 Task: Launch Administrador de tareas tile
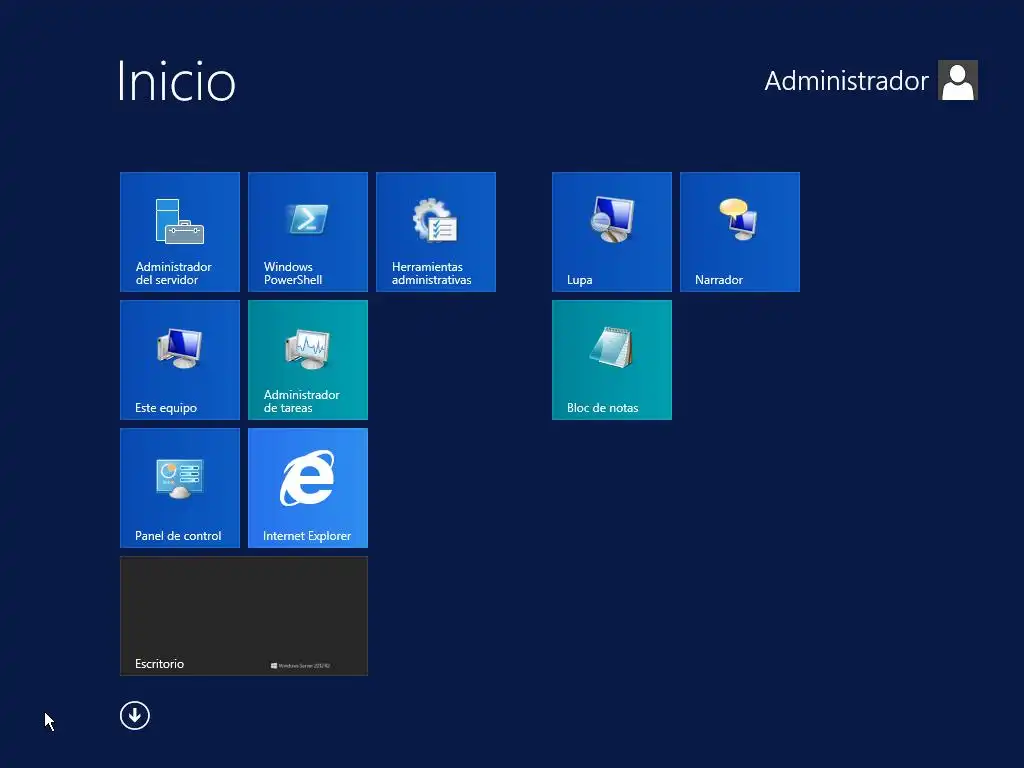pos(308,360)
